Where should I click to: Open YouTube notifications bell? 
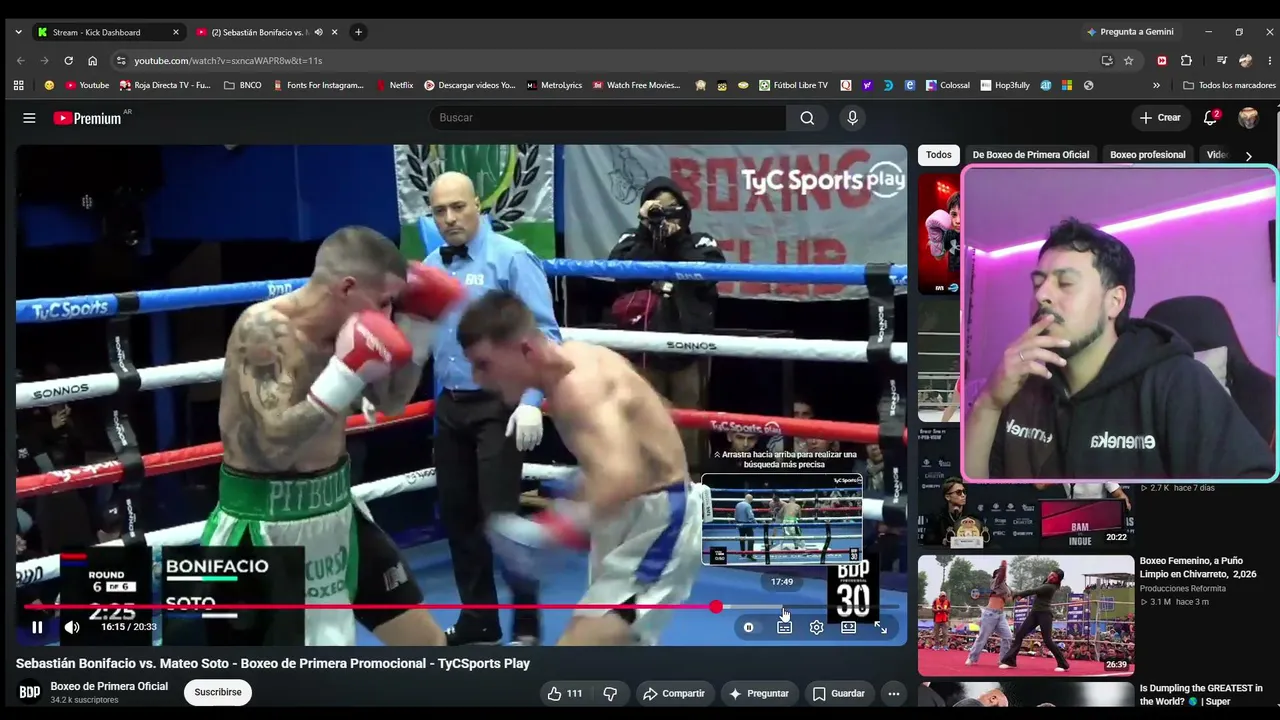click(x=1210, y=118)
